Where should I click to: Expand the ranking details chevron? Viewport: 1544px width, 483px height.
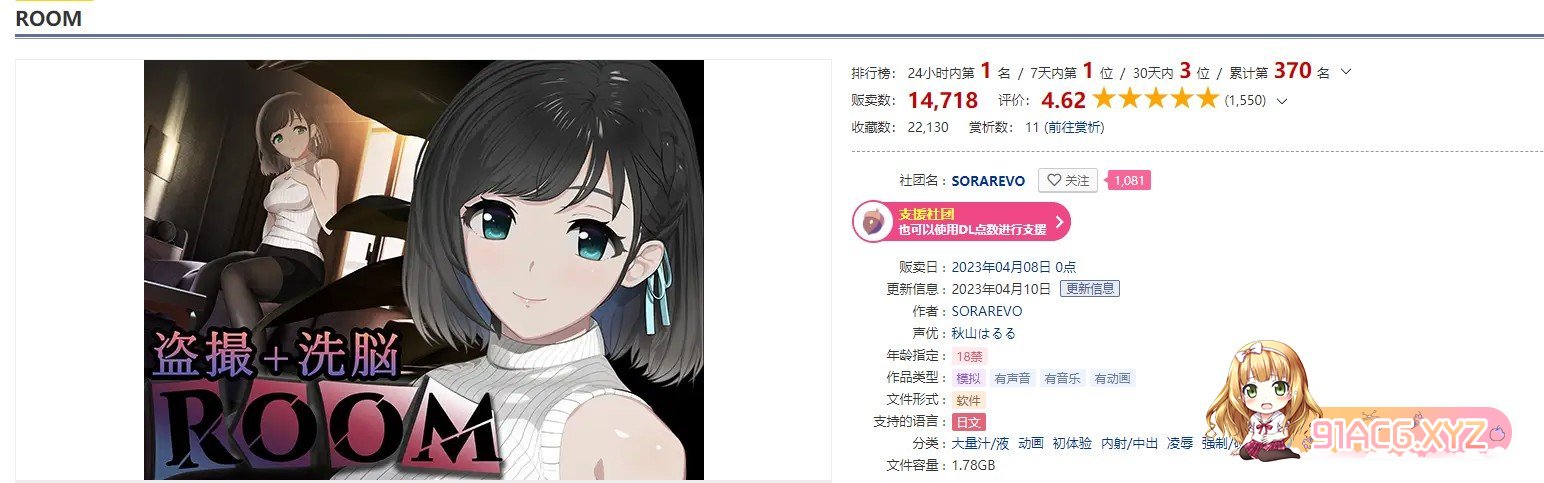point(1346,72)
